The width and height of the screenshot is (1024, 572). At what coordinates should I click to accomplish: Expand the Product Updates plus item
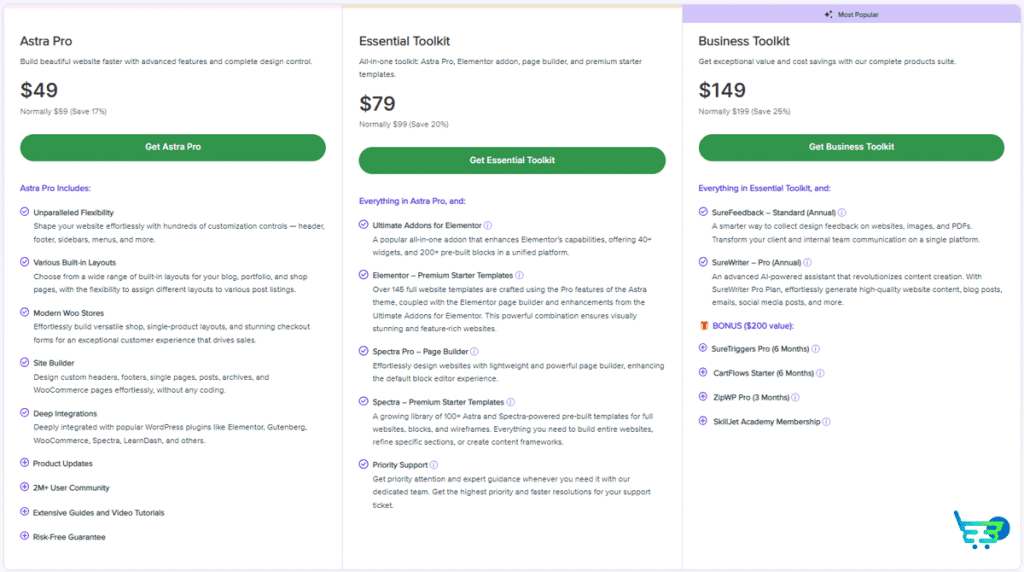point(24,463)
